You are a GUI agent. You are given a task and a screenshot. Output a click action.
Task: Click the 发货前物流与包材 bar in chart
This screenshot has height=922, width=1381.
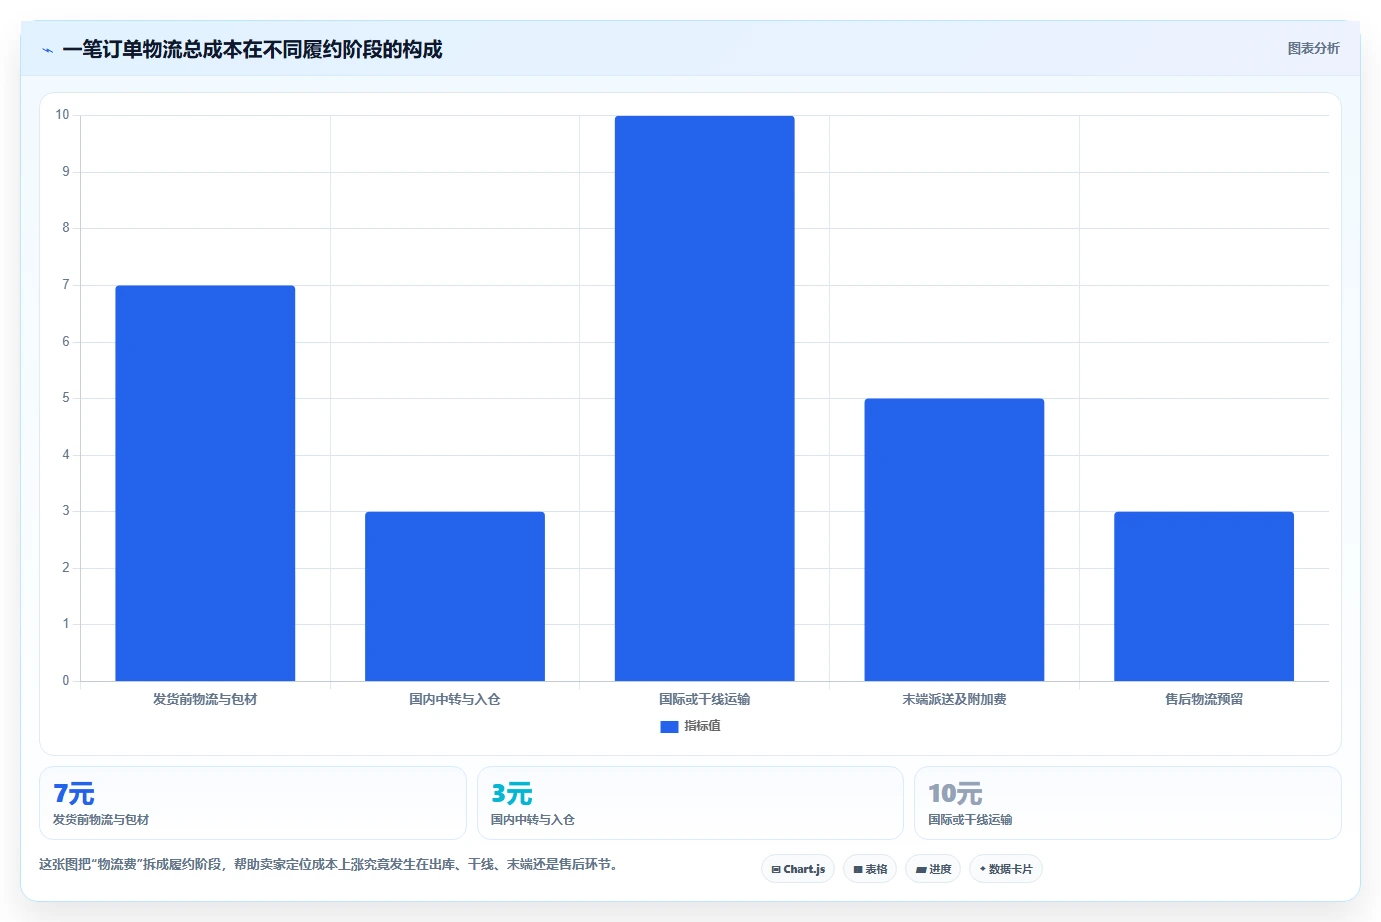pos(205,483)
